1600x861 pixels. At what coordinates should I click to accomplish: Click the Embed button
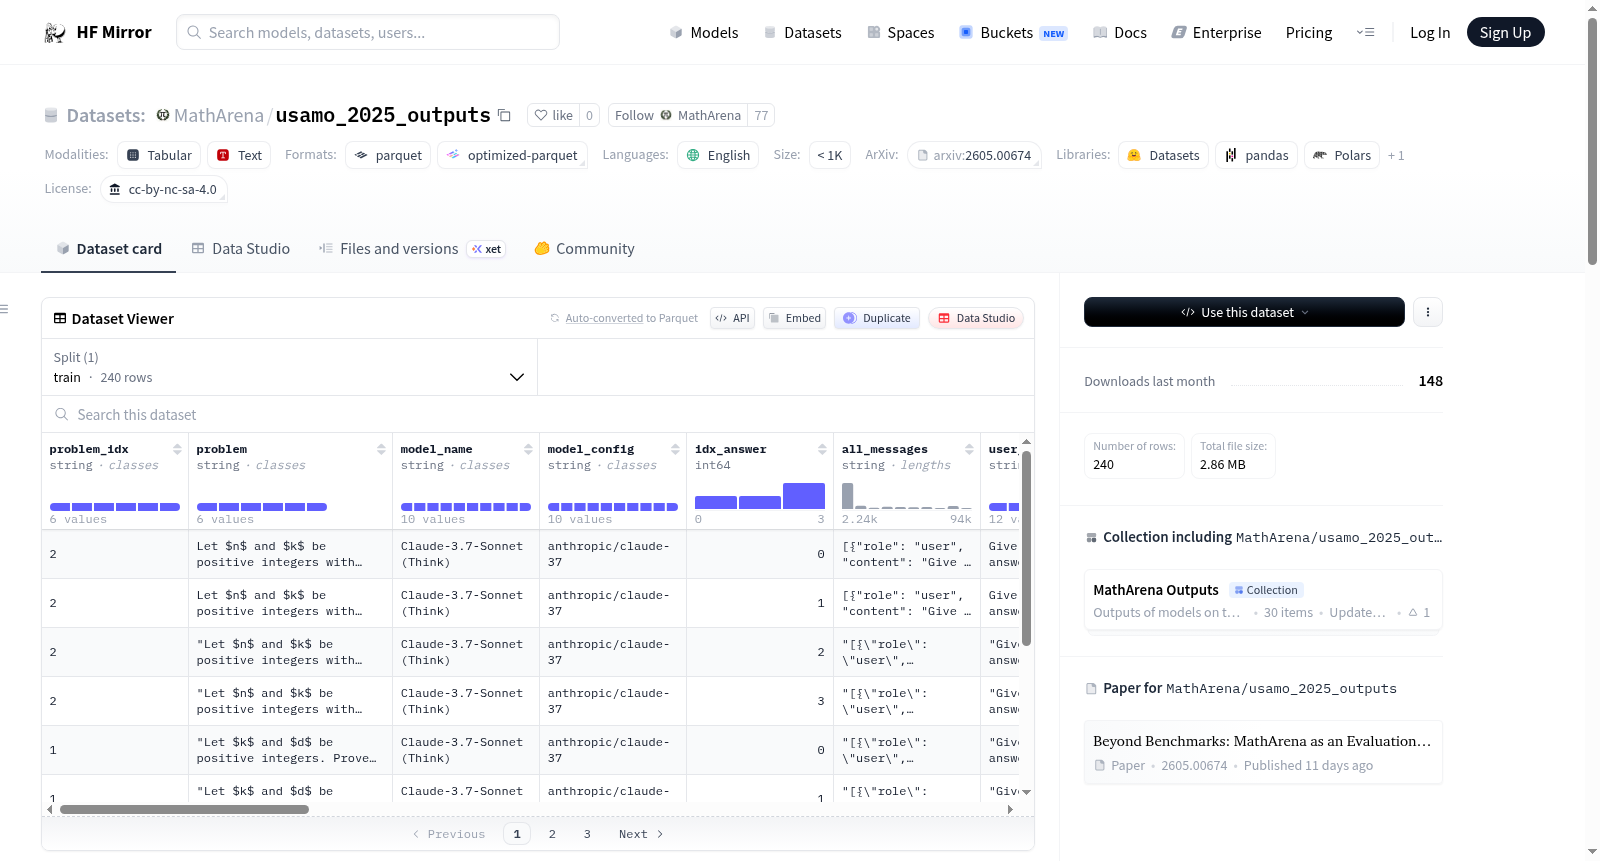click(x=794, y=318)
